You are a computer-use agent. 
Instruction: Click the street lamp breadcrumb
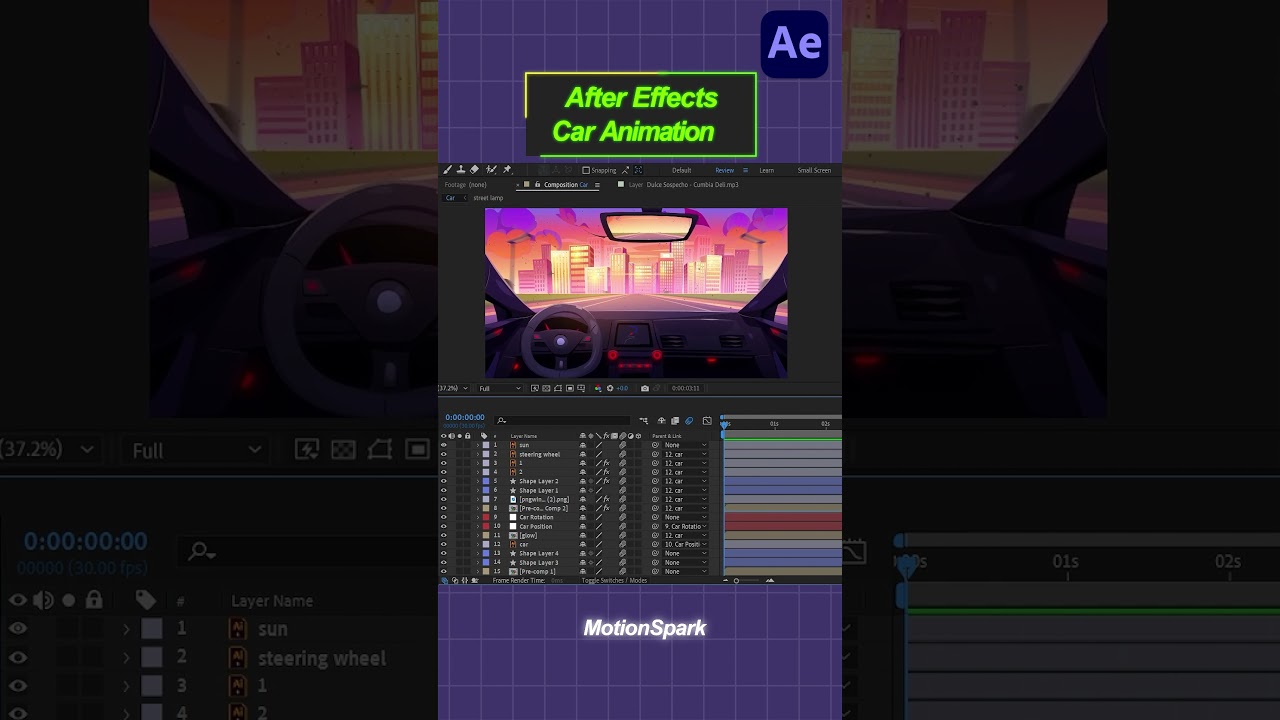click(x=488, y=198)
